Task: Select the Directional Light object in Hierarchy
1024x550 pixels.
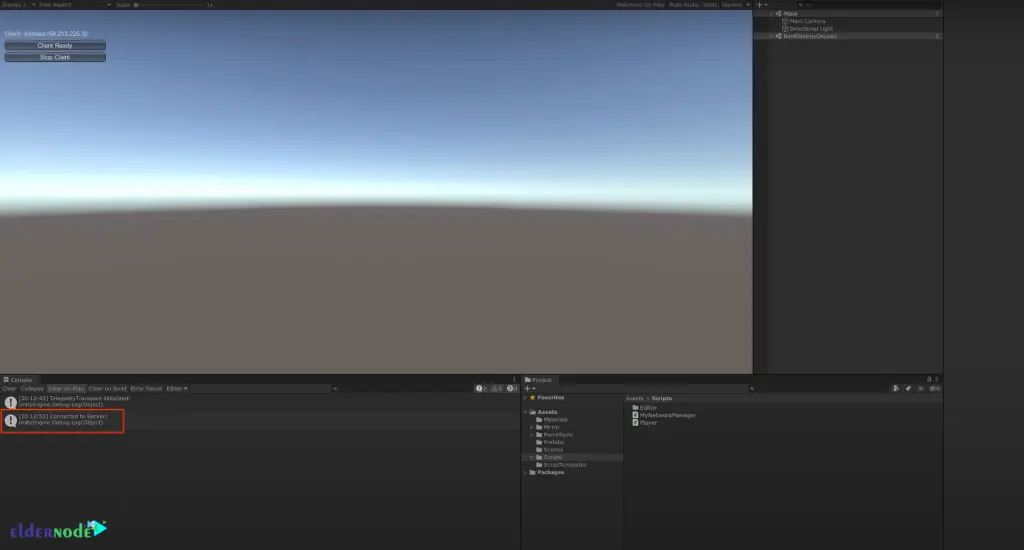Action: point(810,29)
